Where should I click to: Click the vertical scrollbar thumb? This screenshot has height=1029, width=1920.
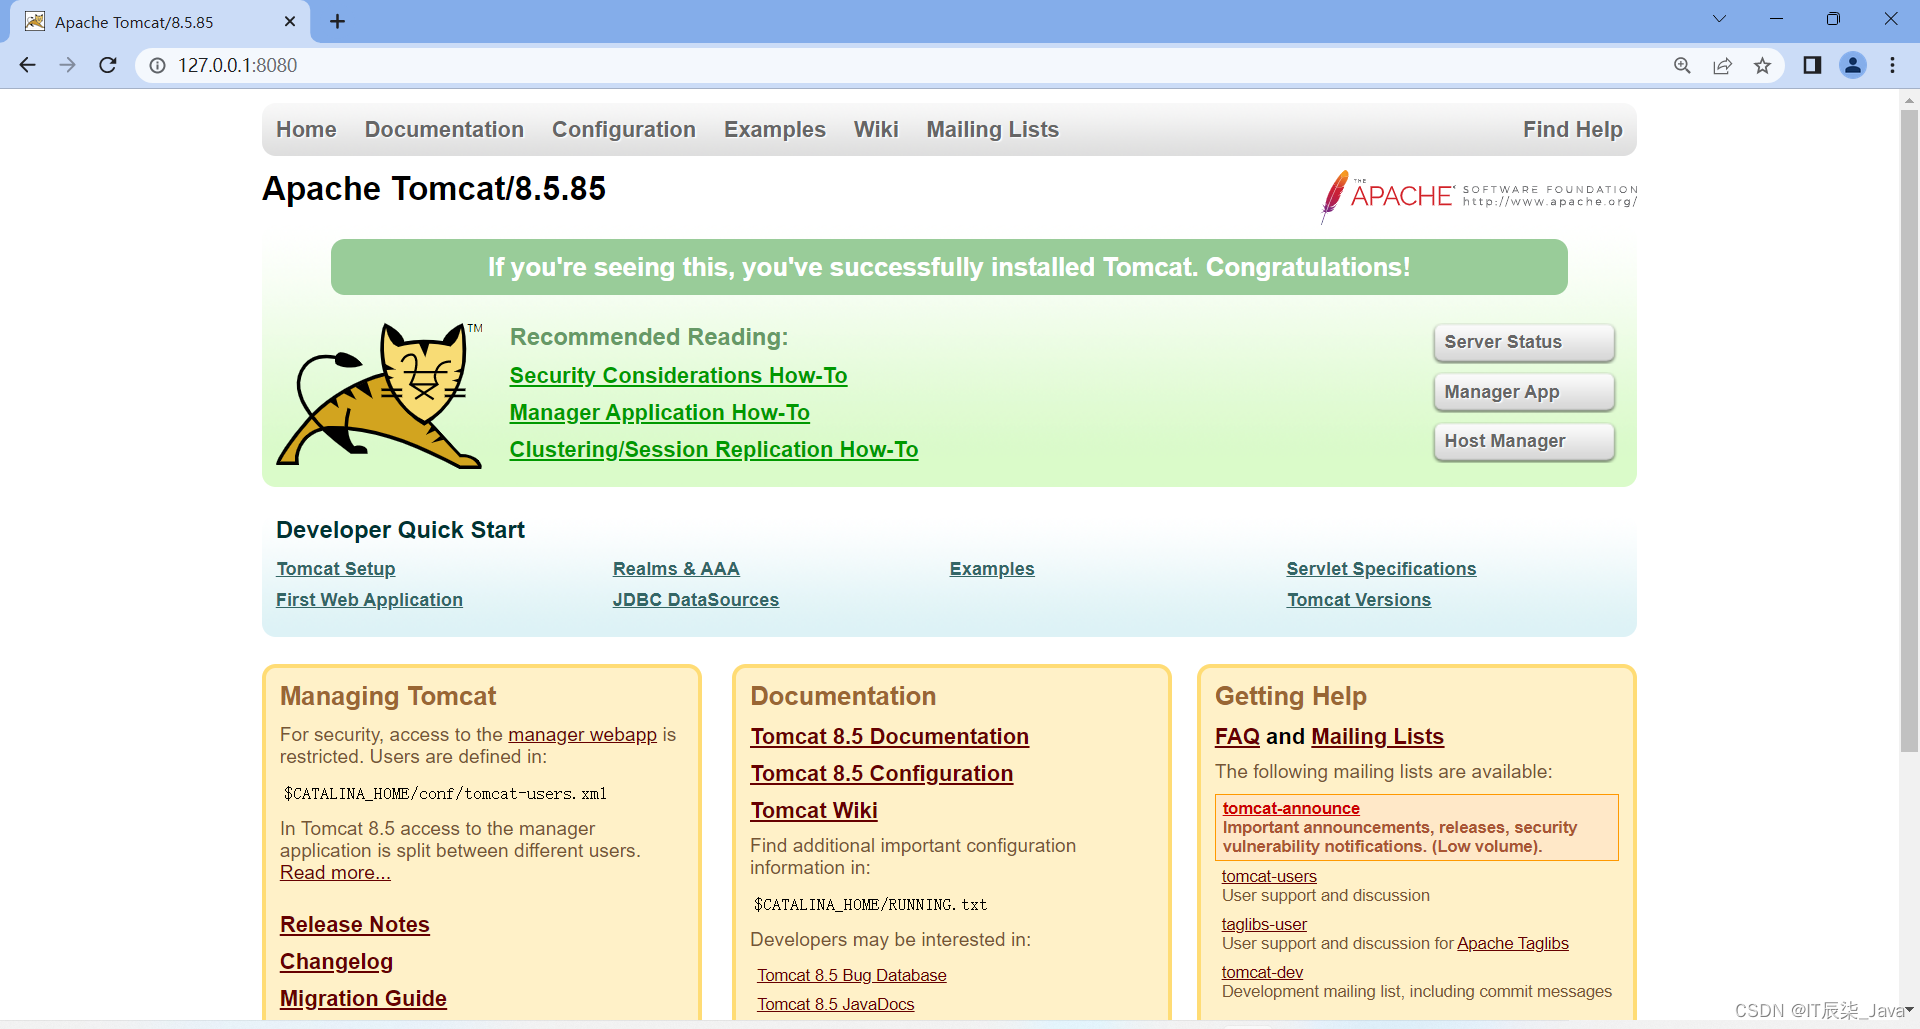coord(1909,430)
